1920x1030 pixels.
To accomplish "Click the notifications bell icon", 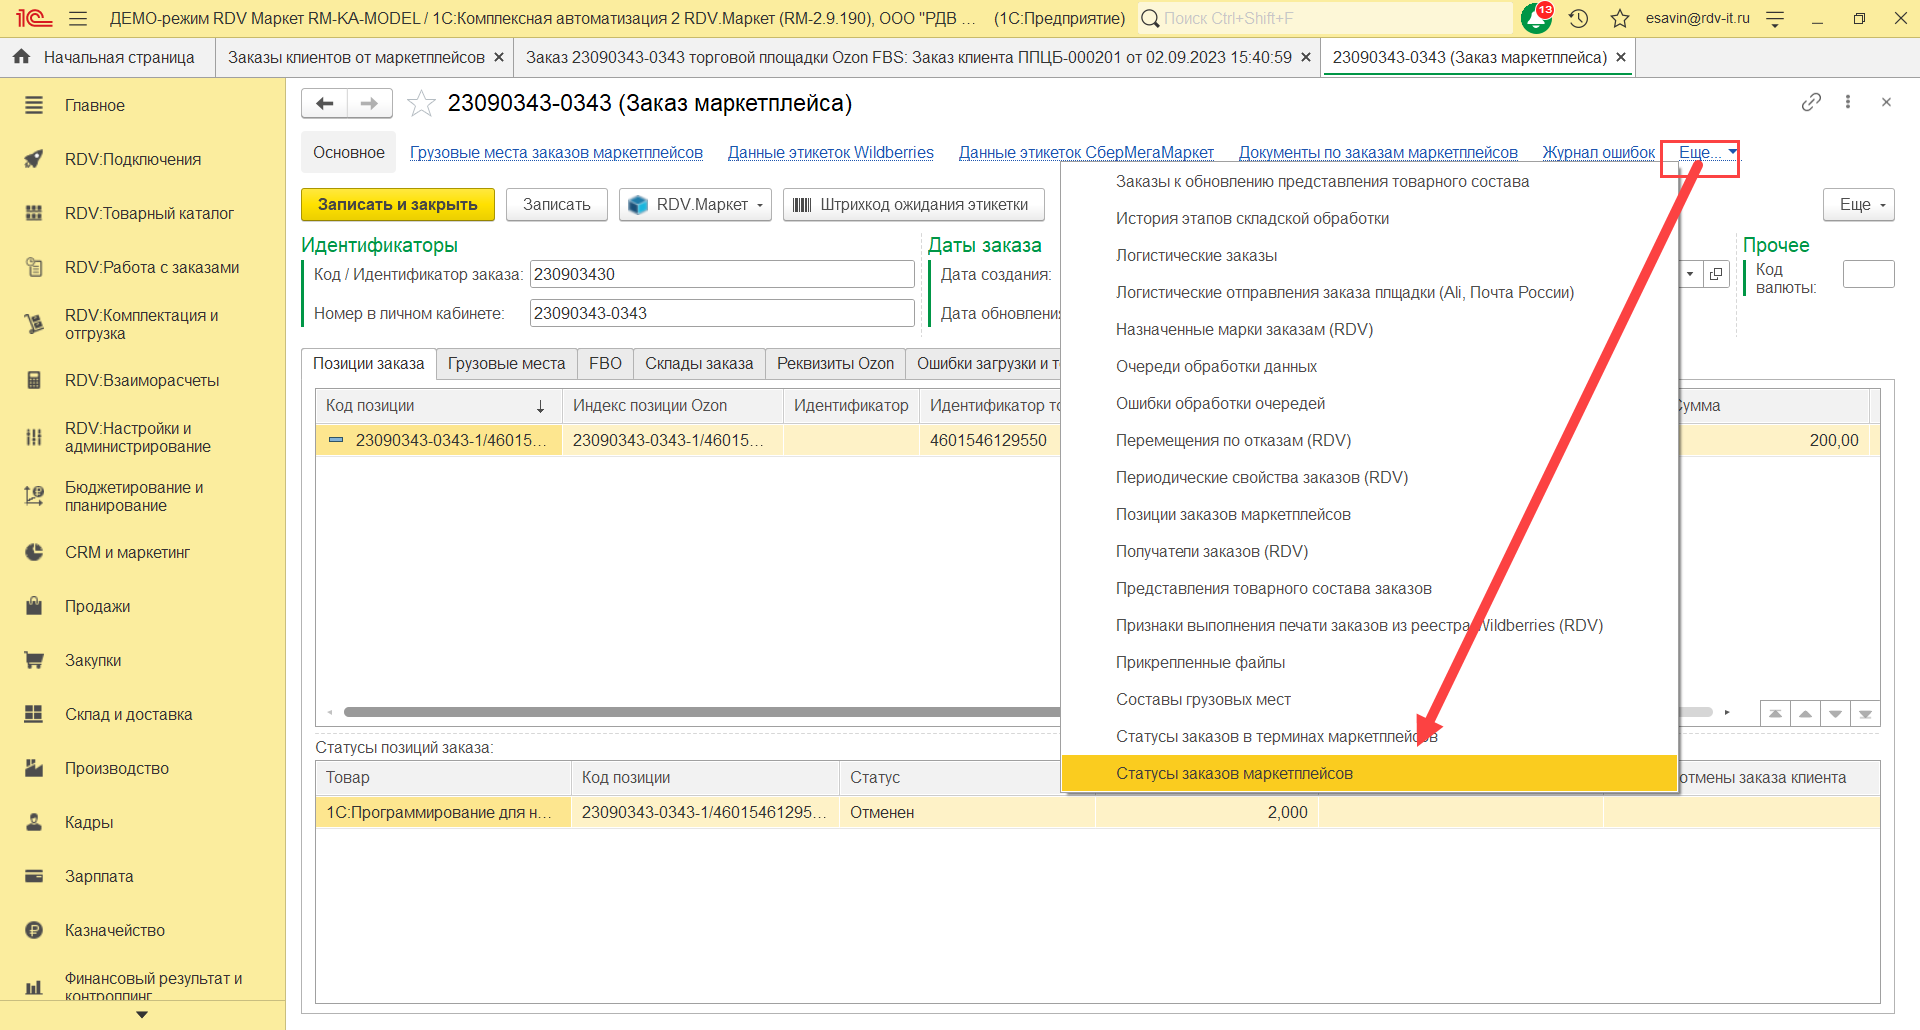I will (x=1535, y=18).
